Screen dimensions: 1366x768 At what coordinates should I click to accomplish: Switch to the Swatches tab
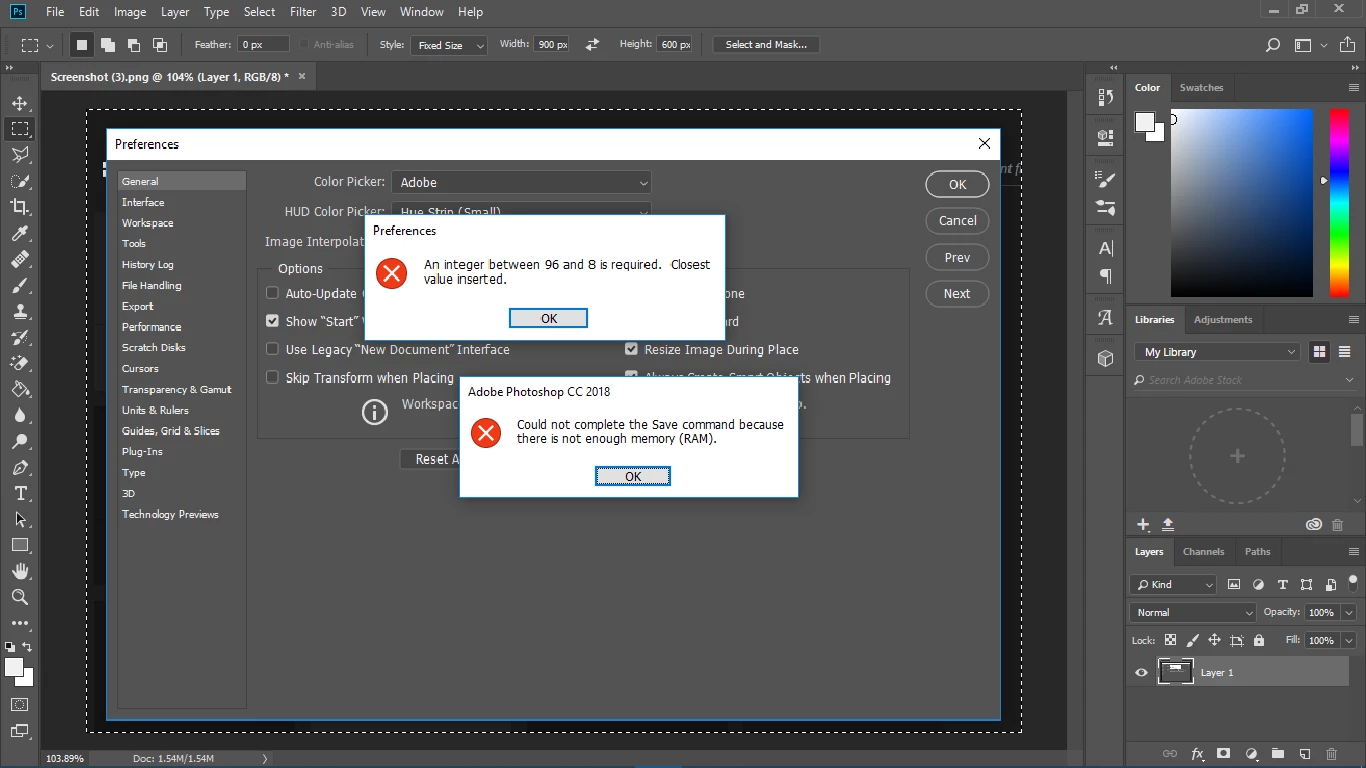(1201, 87)
